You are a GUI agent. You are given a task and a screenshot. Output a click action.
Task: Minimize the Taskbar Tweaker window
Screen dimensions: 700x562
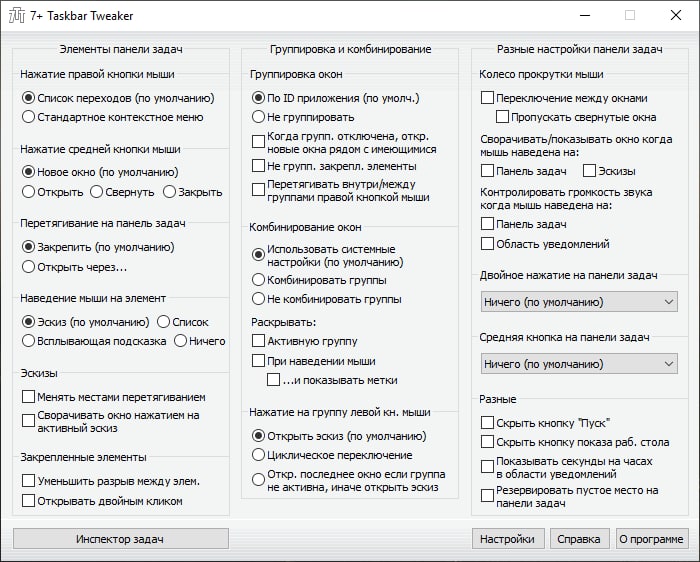(584, 15)
